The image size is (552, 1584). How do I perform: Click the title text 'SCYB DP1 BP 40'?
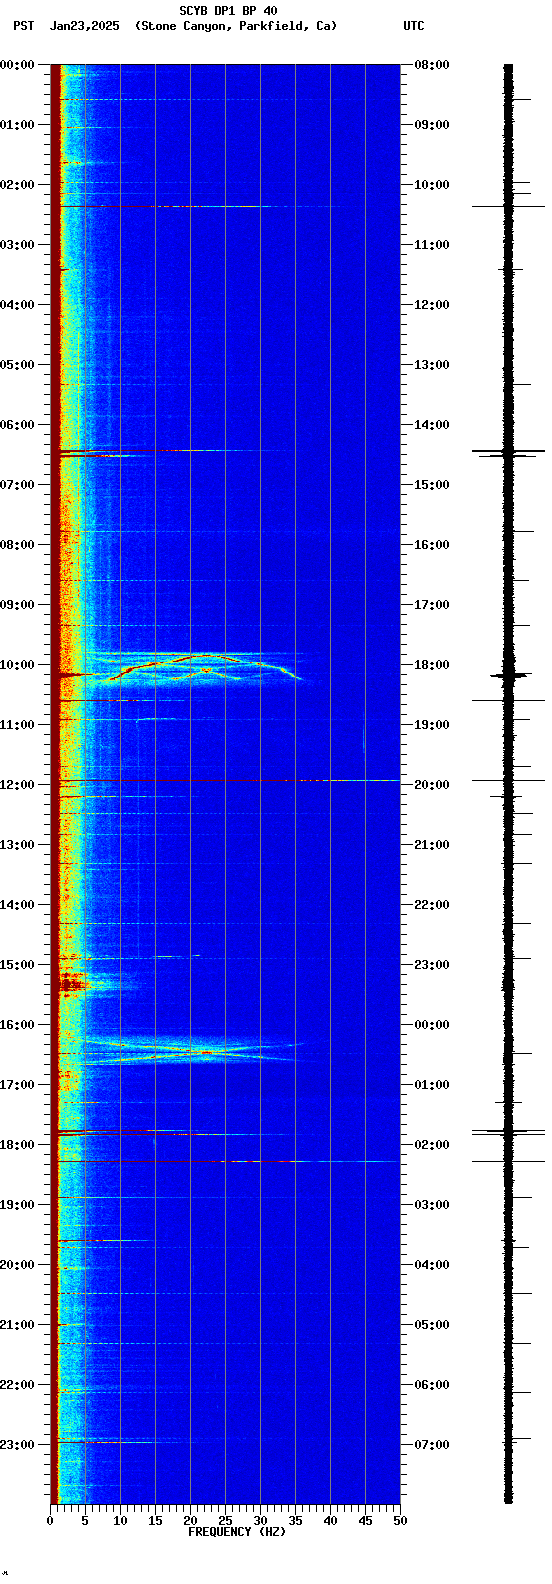tap(228, 11)
